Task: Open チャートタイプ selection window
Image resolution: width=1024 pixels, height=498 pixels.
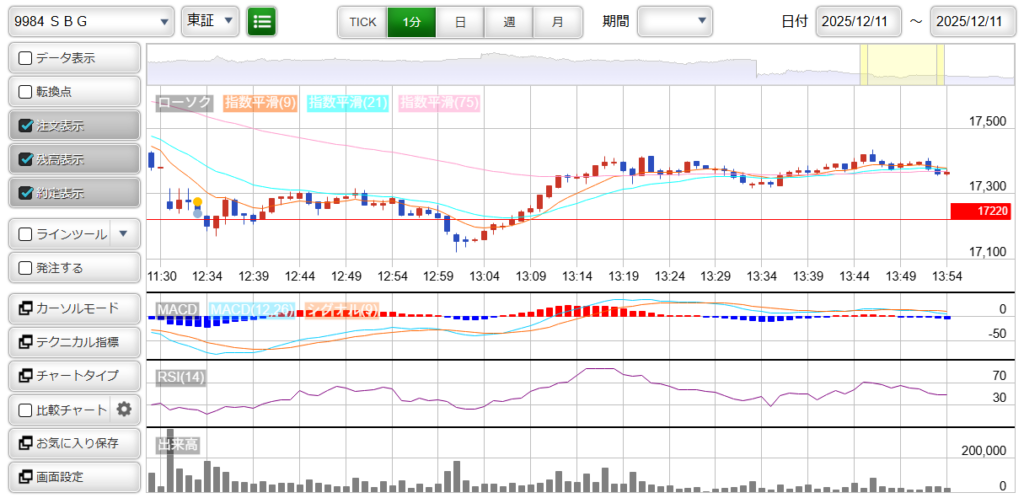Action: (73, 375)
